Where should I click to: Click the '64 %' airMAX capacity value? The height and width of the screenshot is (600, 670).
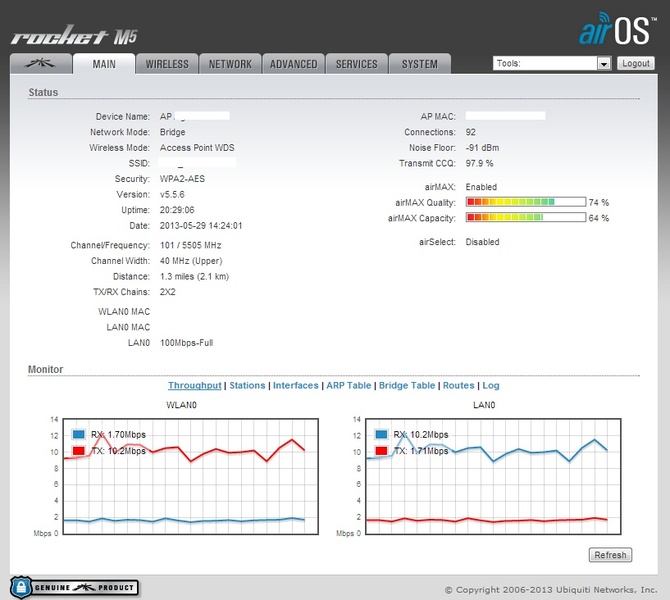(x=599, y=218)
